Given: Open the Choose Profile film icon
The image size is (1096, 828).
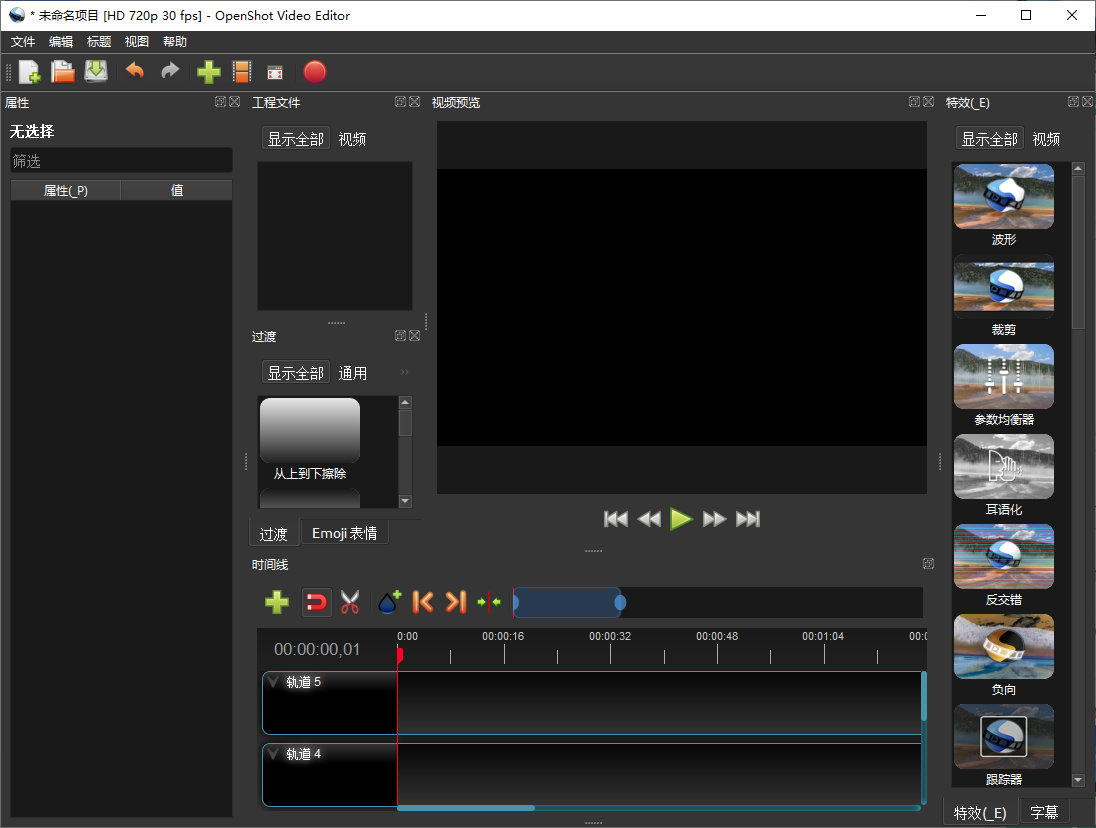Looking at the screenshot, I should point(241,72).
